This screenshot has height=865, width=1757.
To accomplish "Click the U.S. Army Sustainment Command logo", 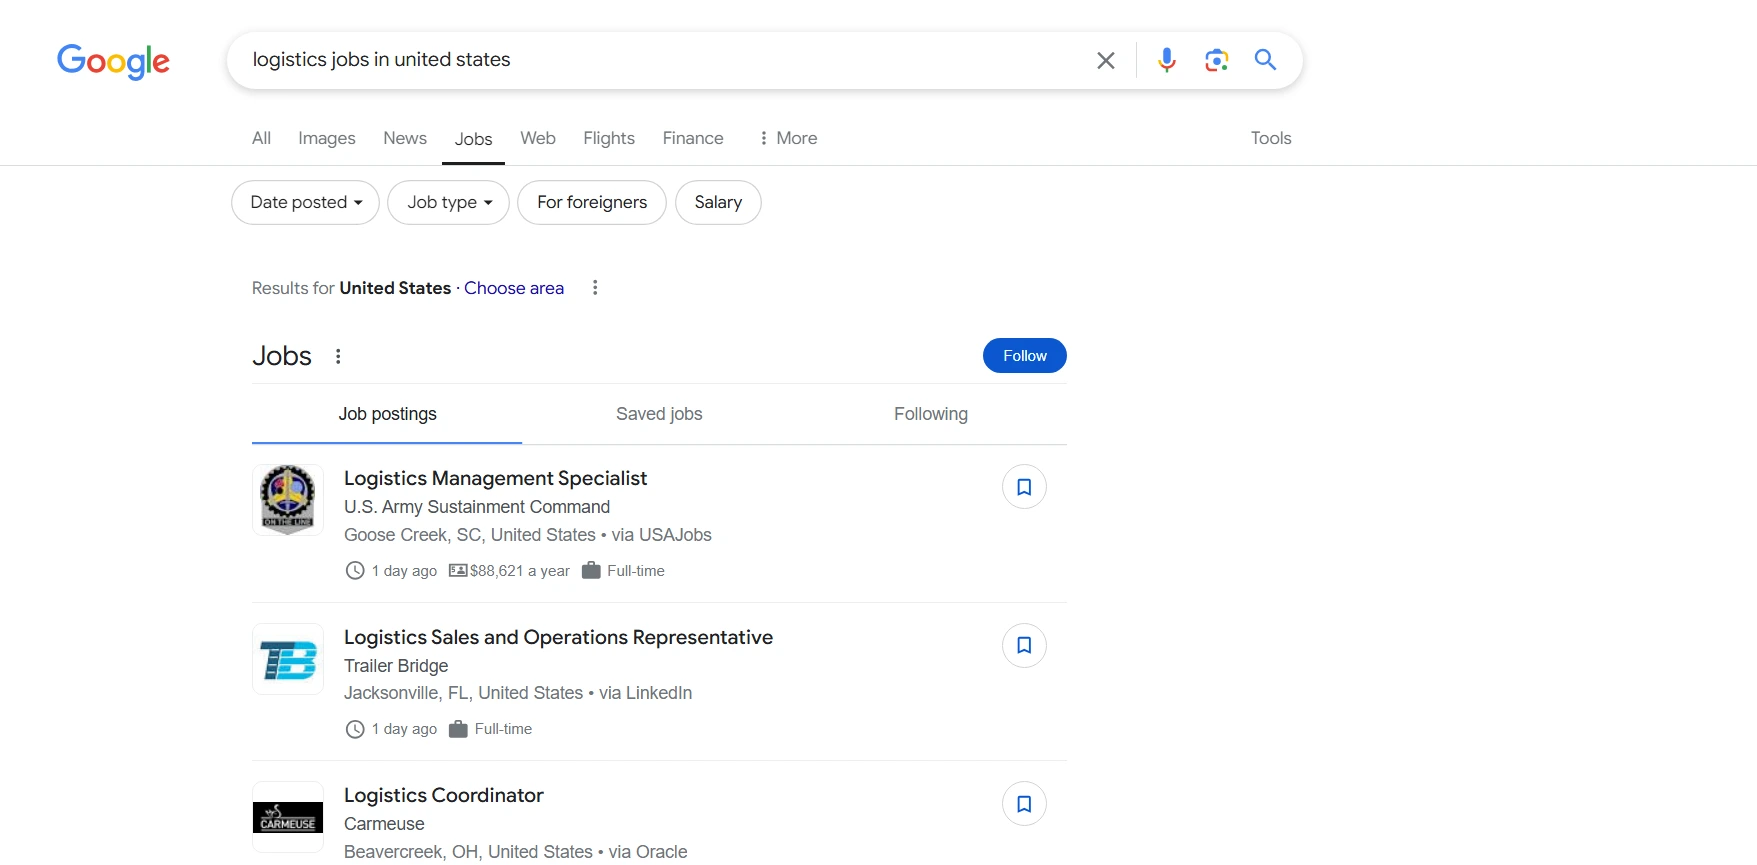I will click(x=288, y=500).
